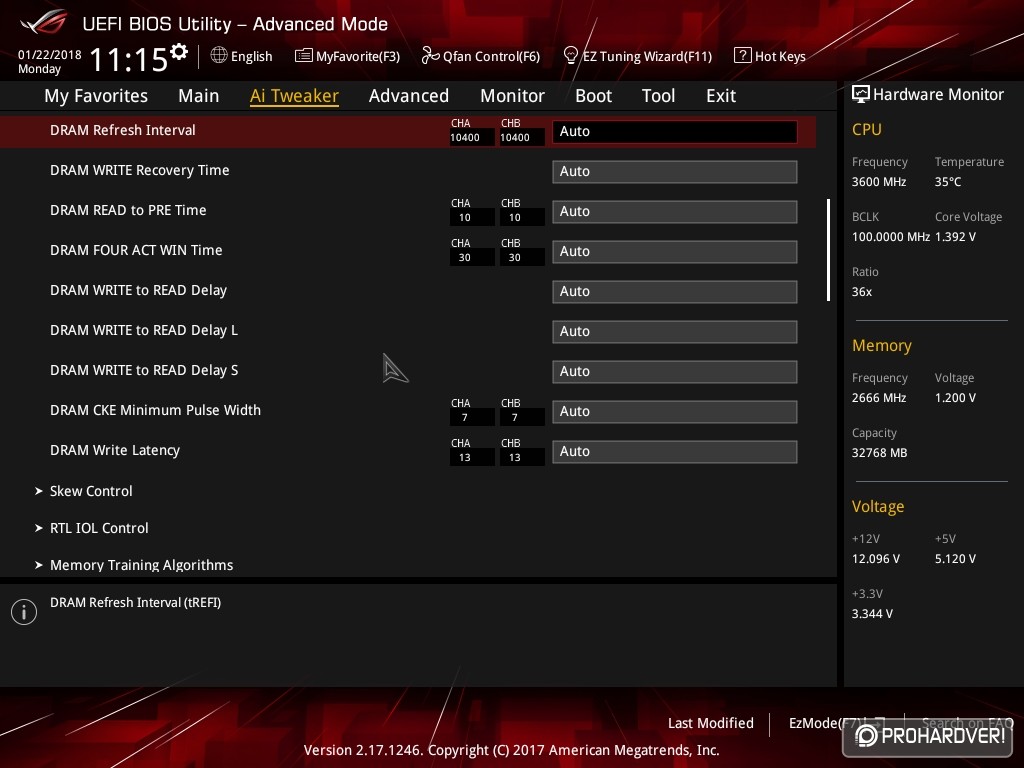Click Core Voltage 1.392 V value
The width and height of the screenshot is (1024, 768).
pos(955,236)
